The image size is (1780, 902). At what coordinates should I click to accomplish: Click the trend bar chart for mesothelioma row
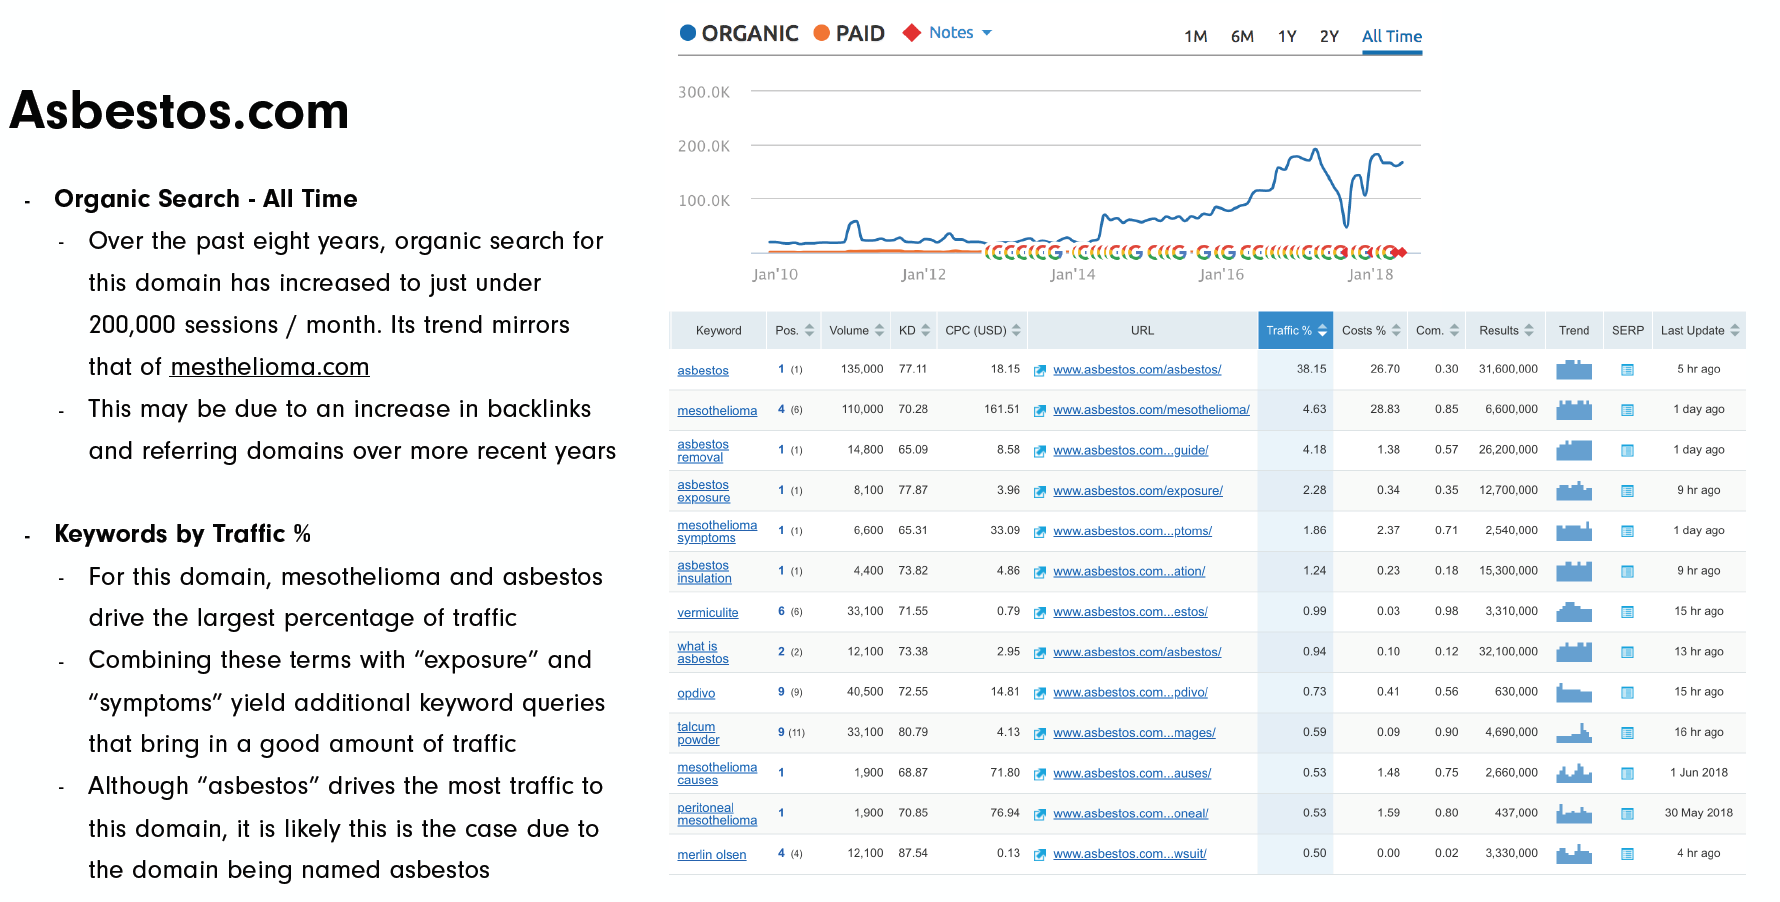(1574, 410)
